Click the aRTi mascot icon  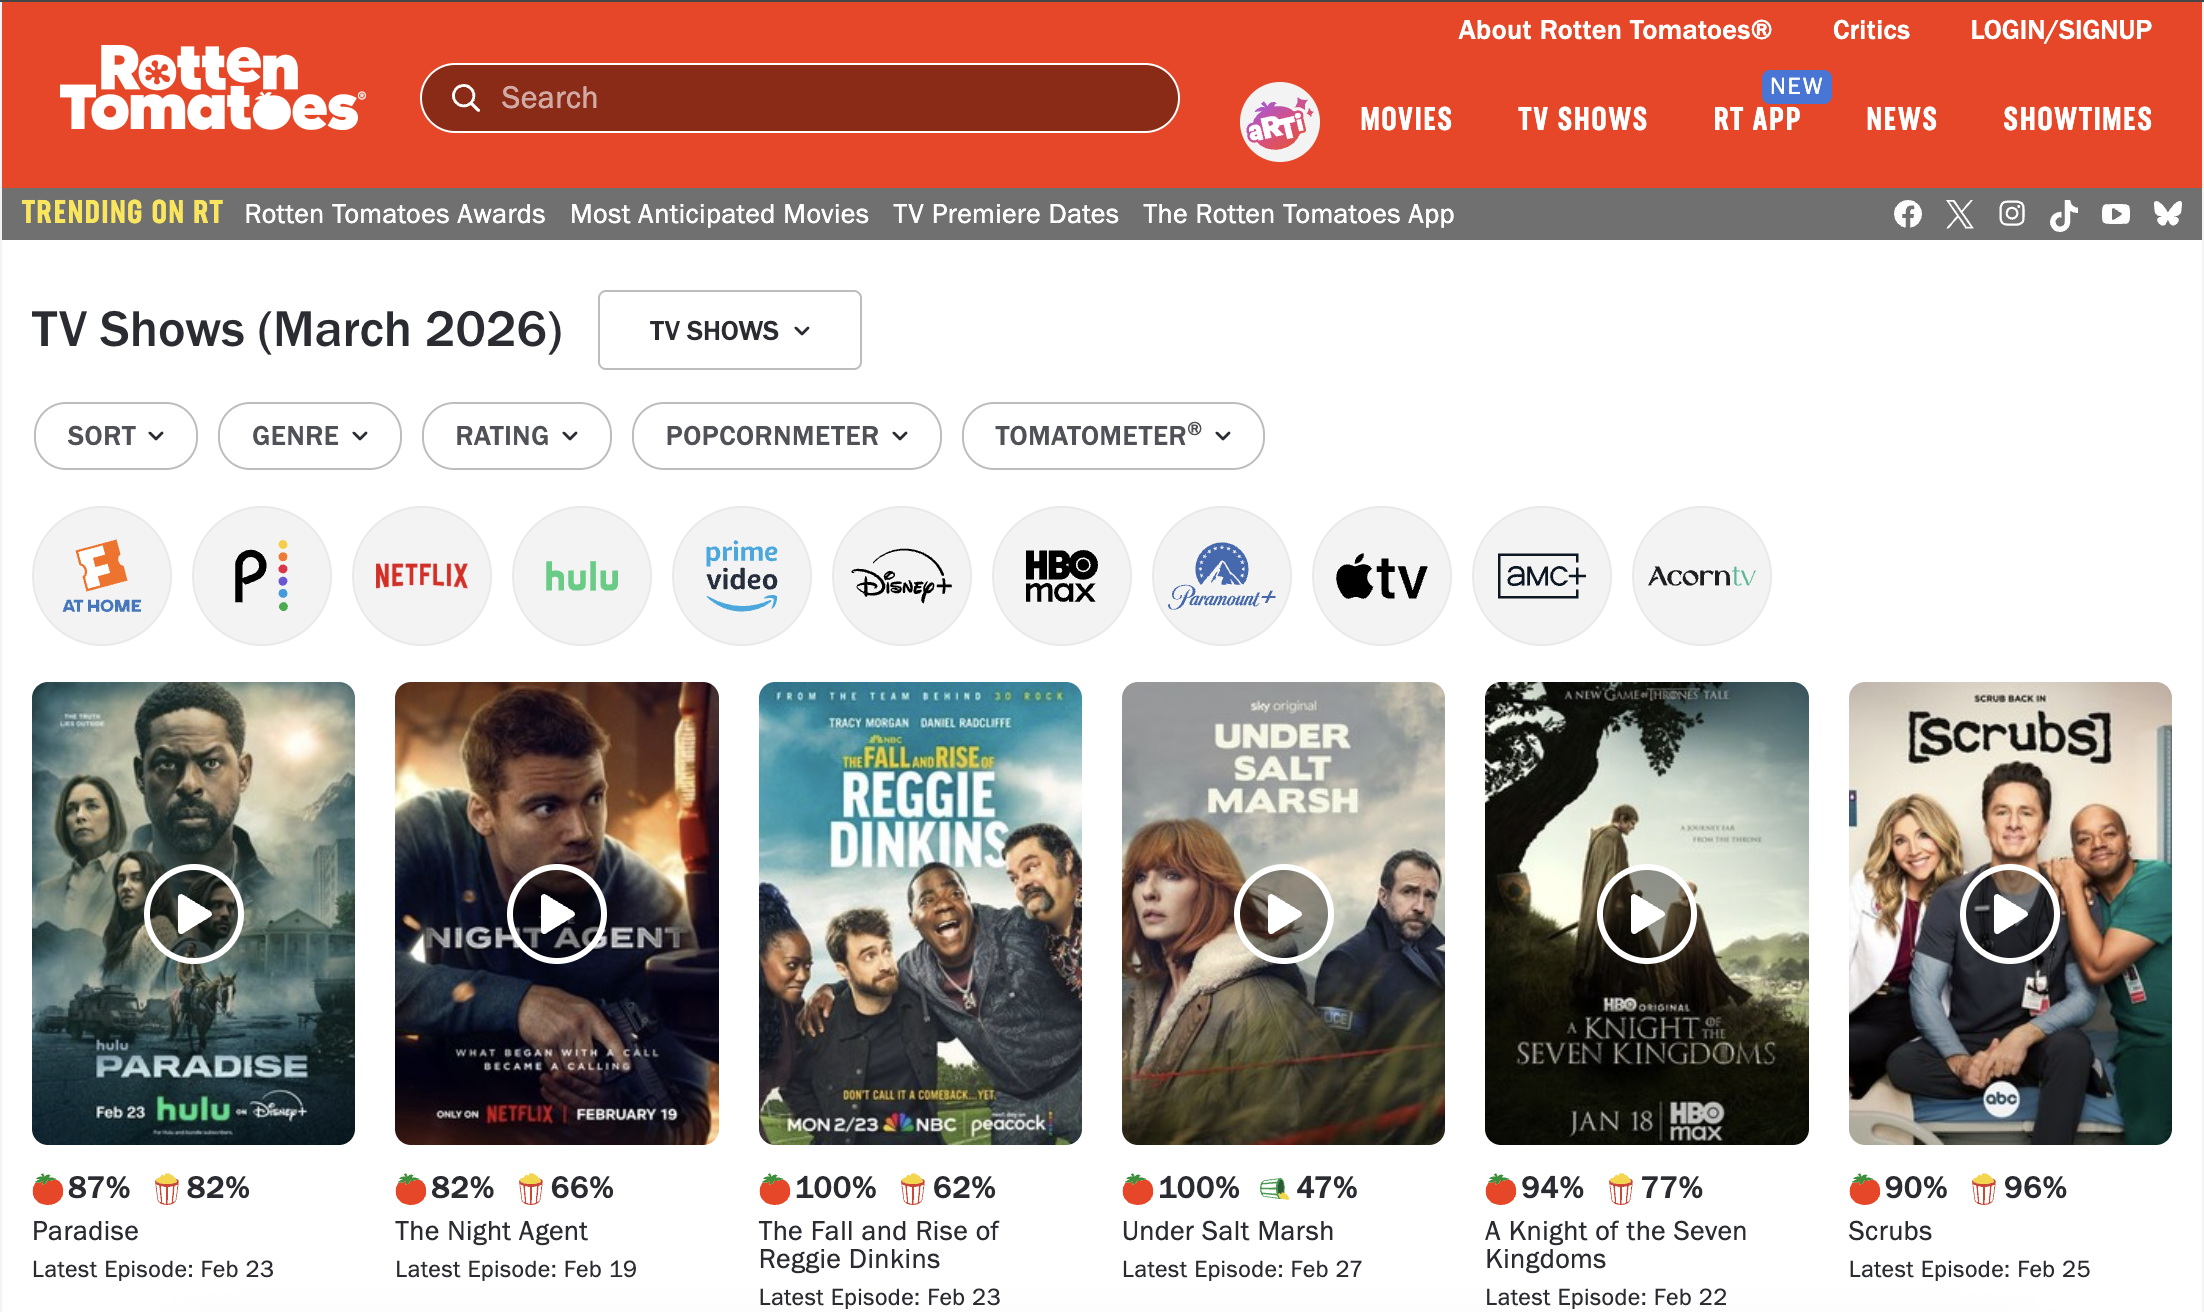click(1279, 122)
